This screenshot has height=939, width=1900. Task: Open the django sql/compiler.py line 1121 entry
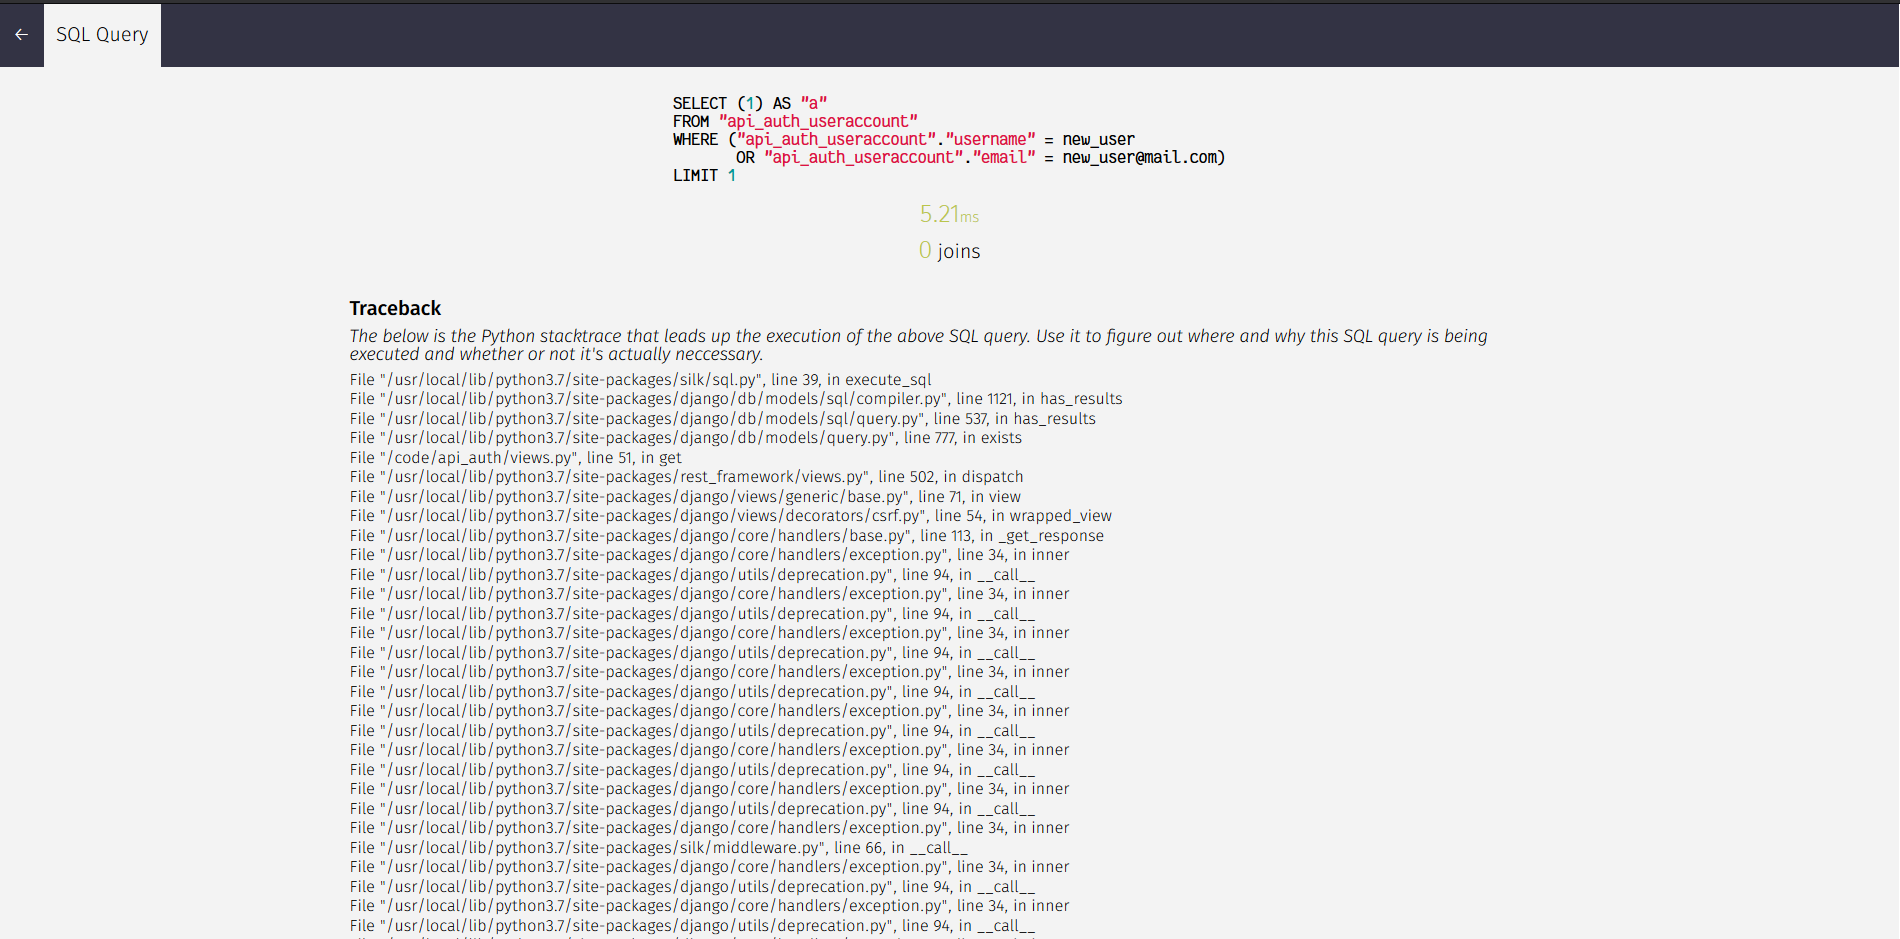pyautogui.click(x=735, y=398)
